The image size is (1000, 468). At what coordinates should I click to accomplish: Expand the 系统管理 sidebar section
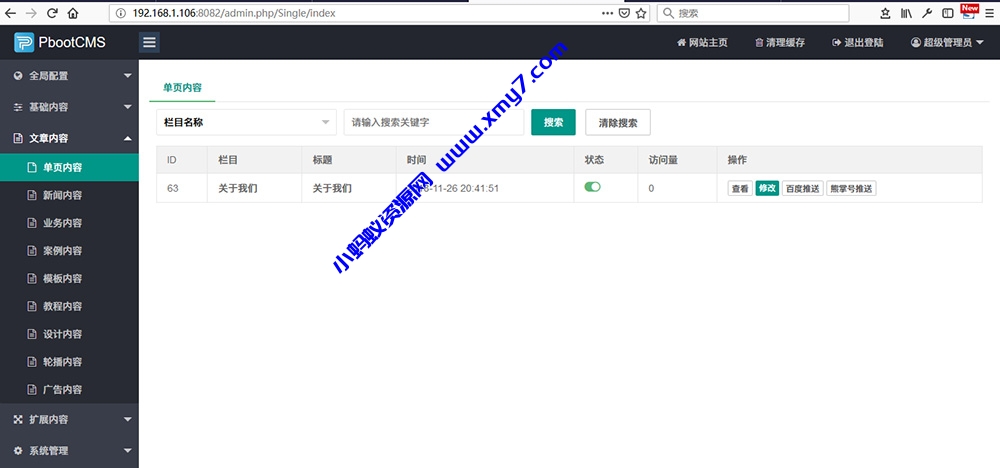pos(69,451)
